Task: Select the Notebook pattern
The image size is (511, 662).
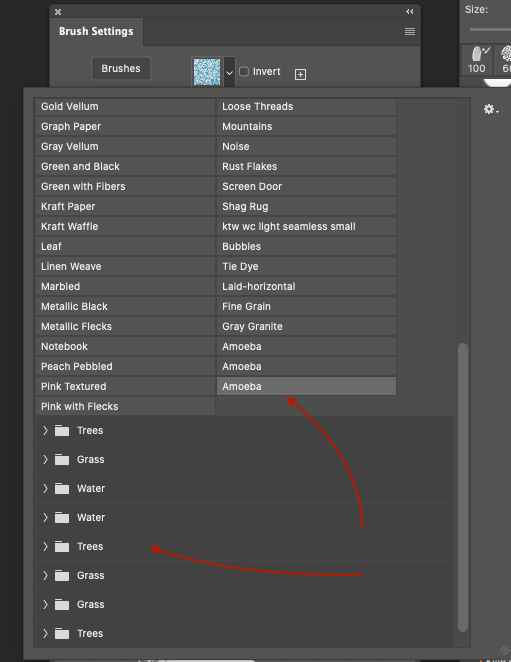Action: pyautogui.click(x=125, y=346)
